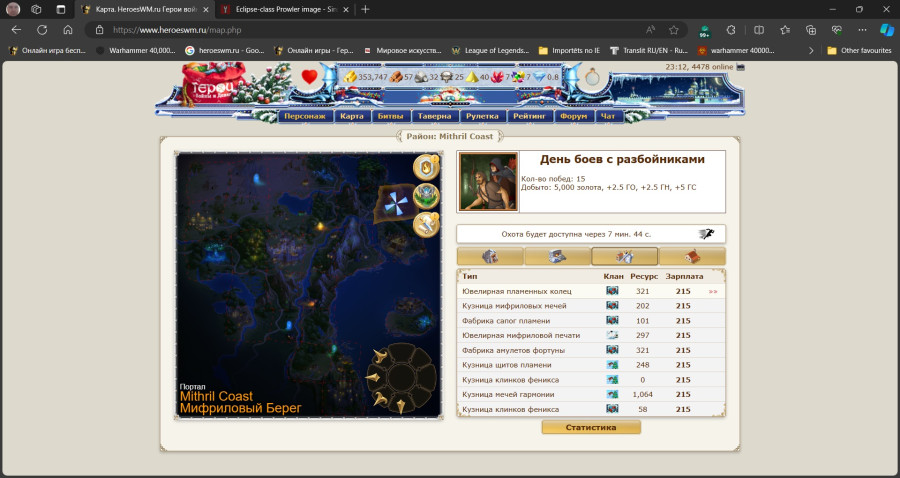Open Фабрика сапог пламени facility

pos(506,321)
